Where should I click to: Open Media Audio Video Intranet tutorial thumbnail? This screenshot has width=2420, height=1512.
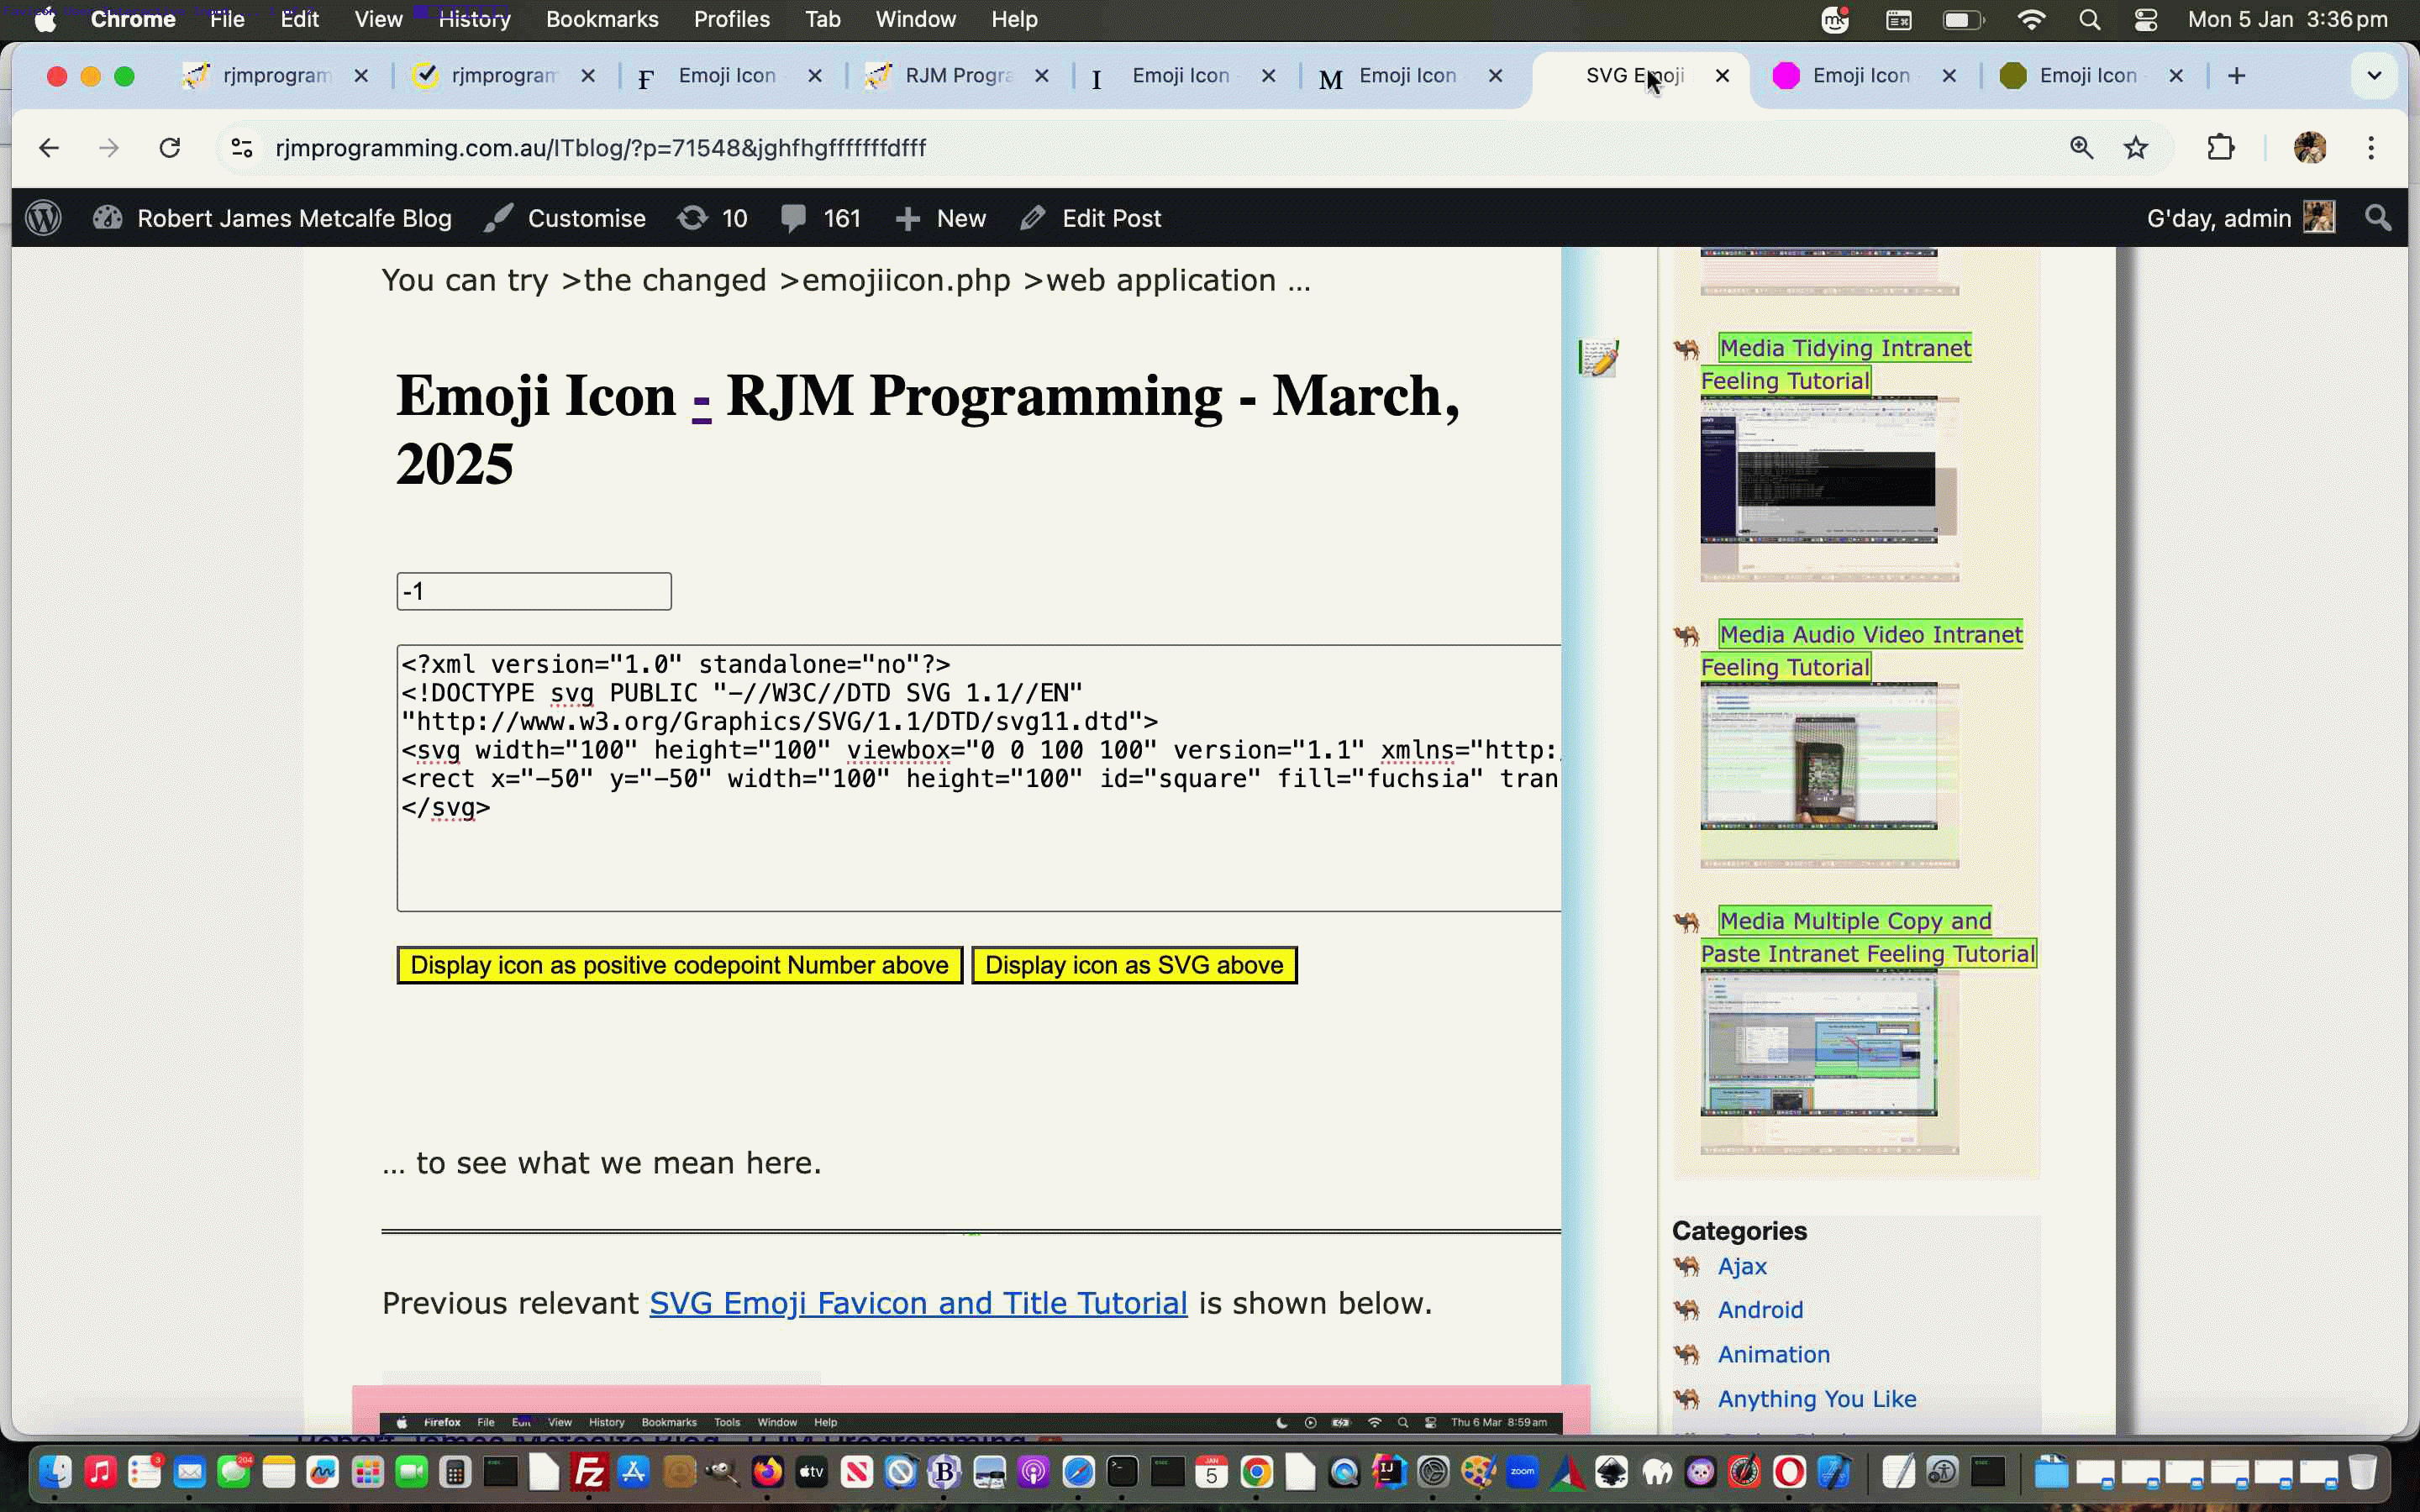pos(1818,756)
